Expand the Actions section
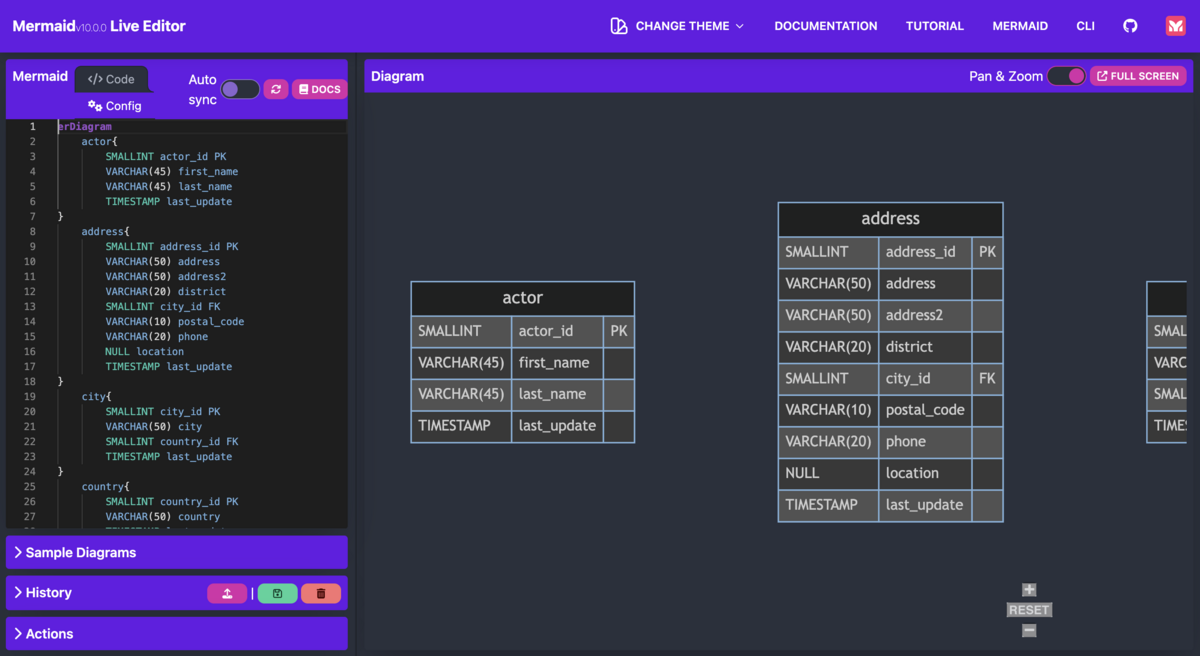 click(x=177, y=634)
